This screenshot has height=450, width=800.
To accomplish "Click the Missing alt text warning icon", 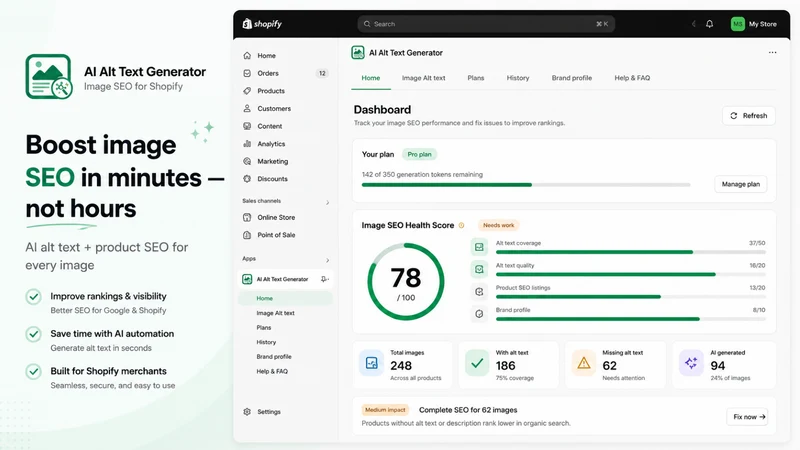I will coord(584,363).
